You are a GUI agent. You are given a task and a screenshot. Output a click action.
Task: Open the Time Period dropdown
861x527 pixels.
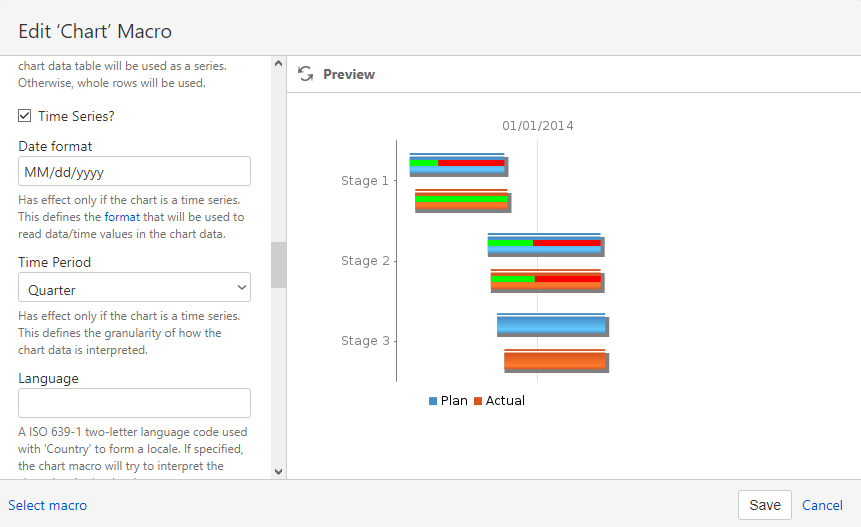pos(135,287)
